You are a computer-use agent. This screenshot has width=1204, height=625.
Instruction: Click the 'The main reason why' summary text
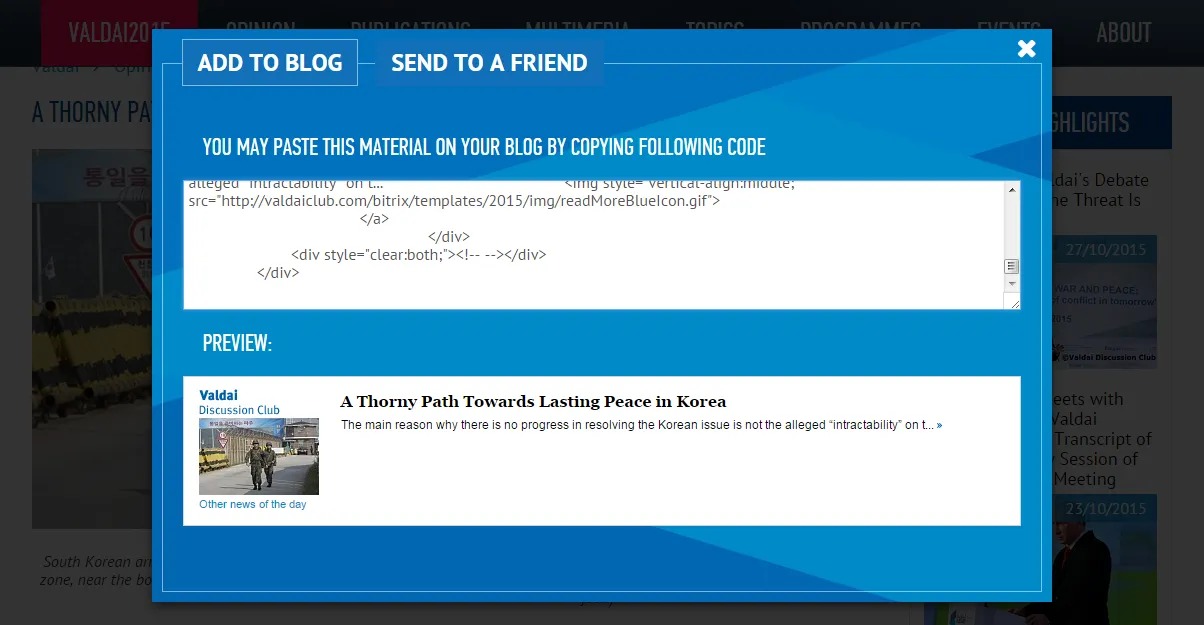pyautogui.click(x=636, y=425)
